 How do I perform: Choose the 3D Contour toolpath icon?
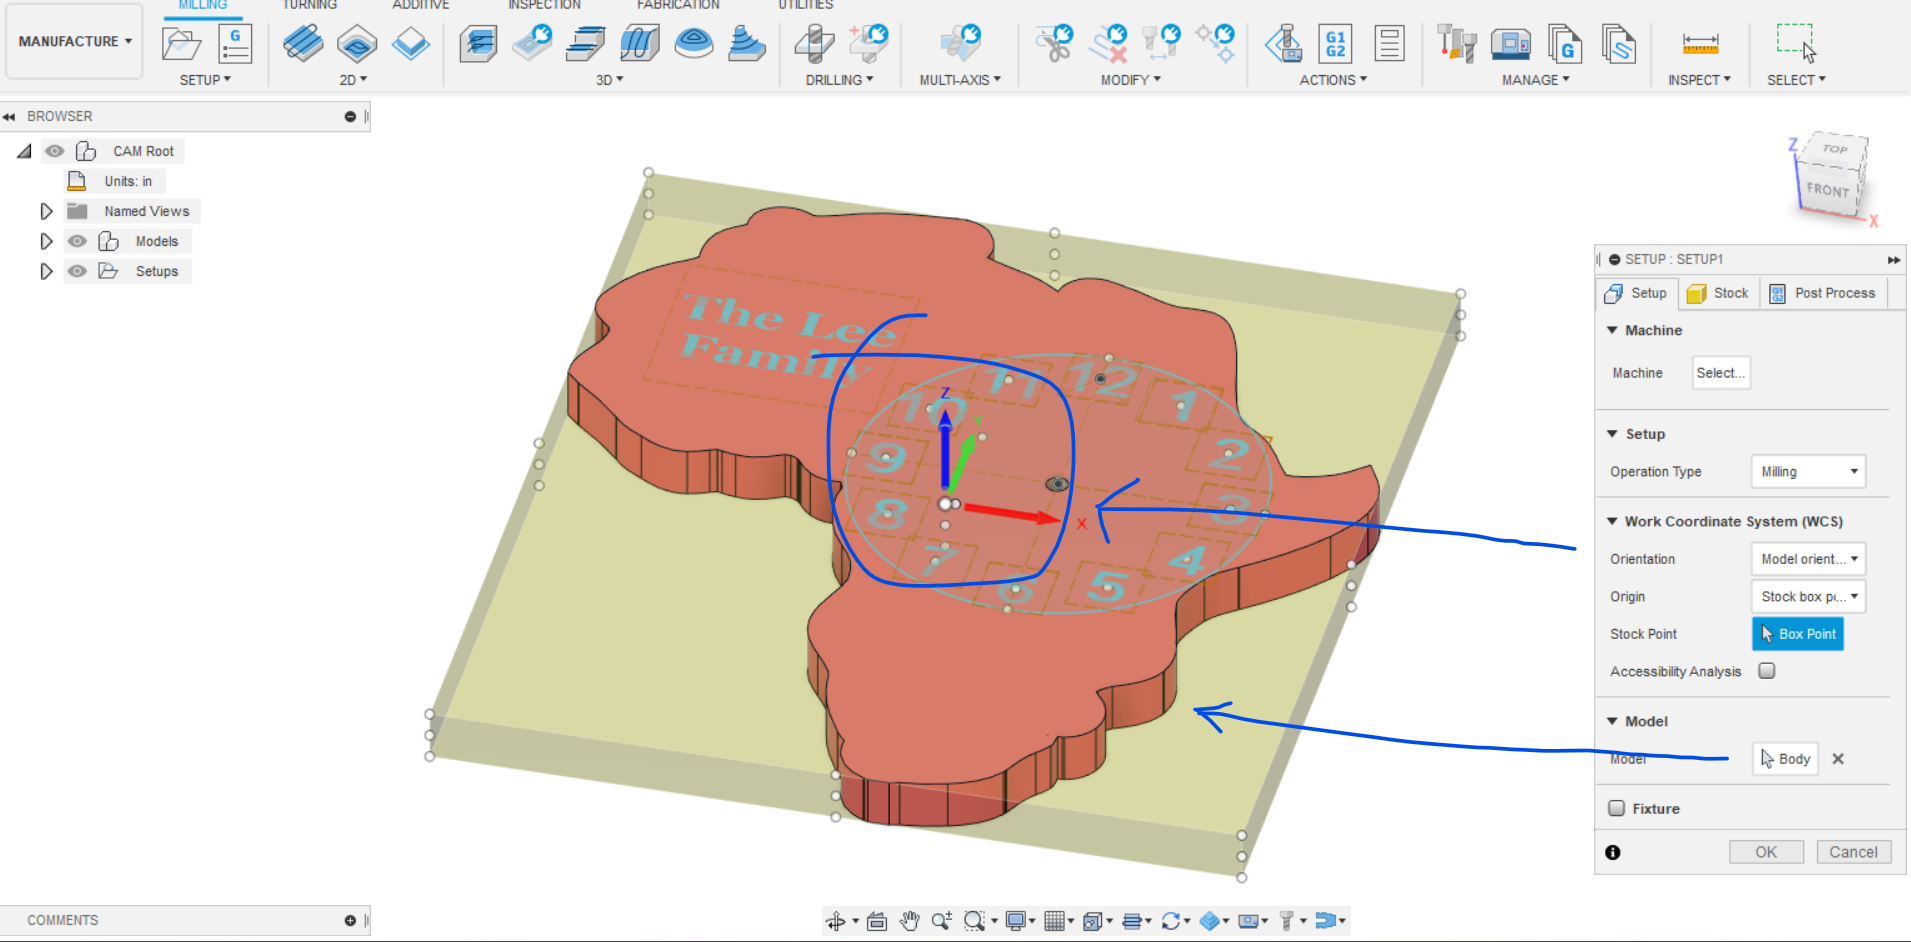(747, 44)
